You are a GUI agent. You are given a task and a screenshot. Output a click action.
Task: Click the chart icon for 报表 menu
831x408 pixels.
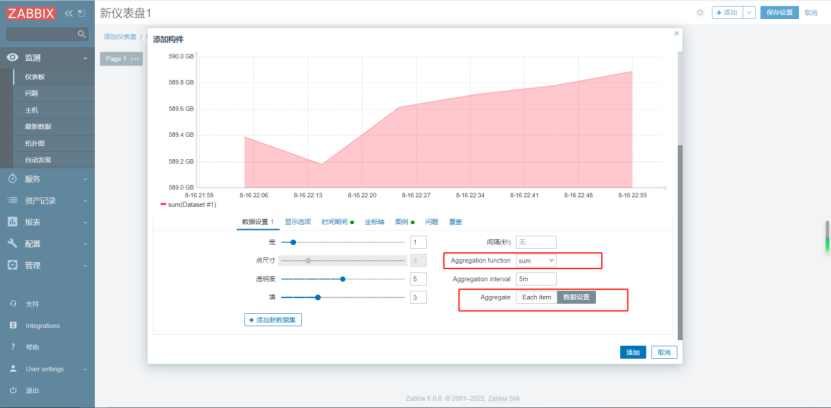[13, 222]
